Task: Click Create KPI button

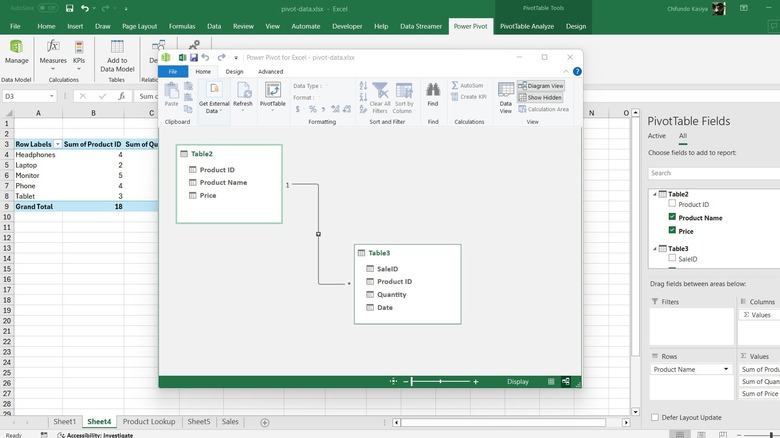Action: tap(469, 97)
